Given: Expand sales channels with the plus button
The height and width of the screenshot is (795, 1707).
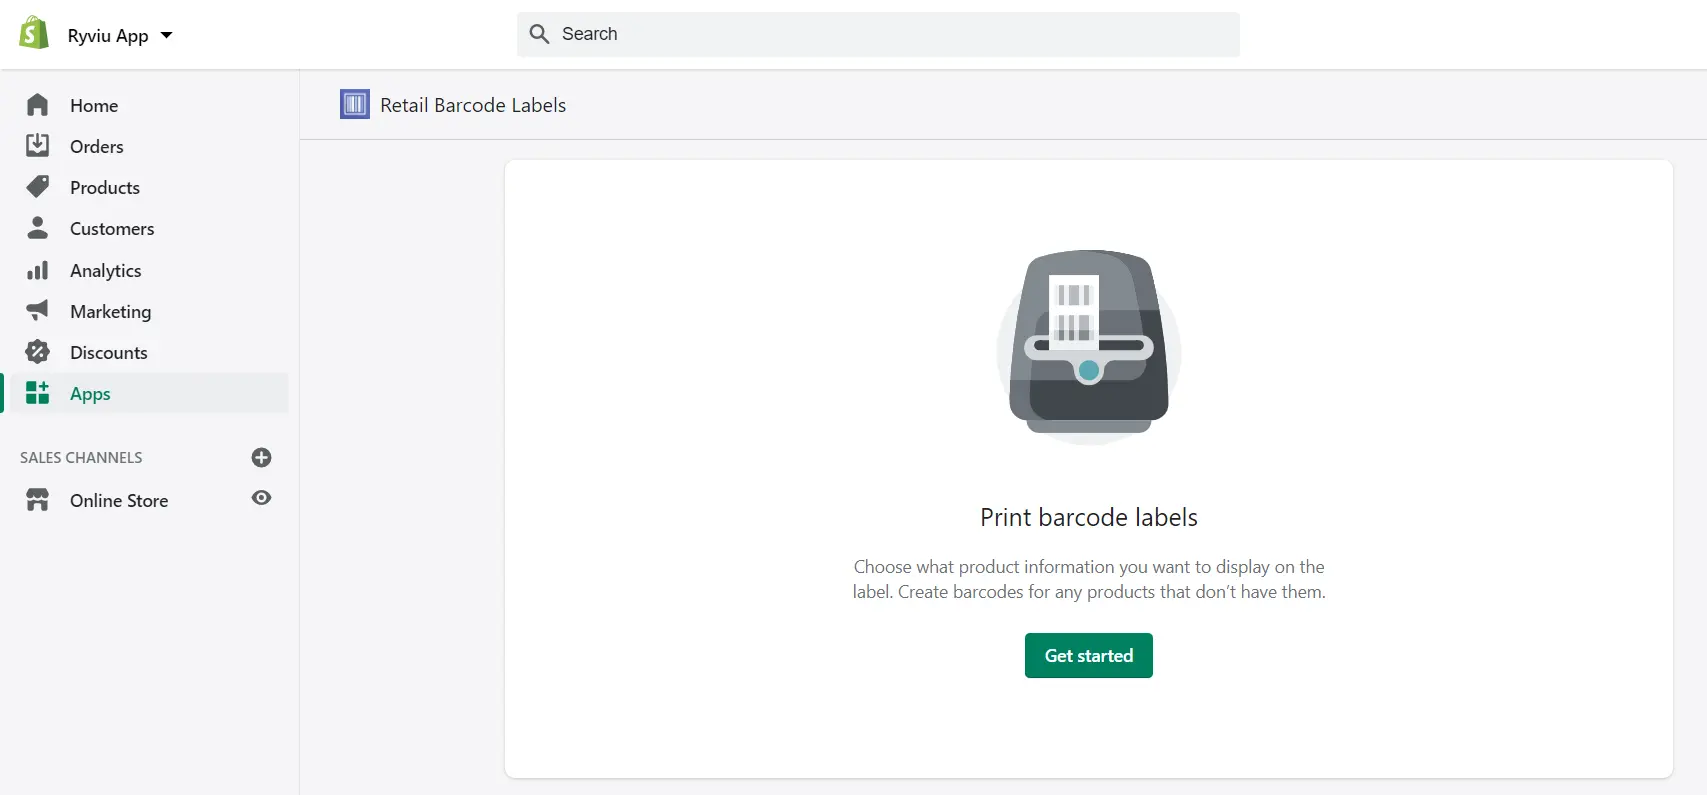Looking at the screenshot, I should (x=261, y=457).
